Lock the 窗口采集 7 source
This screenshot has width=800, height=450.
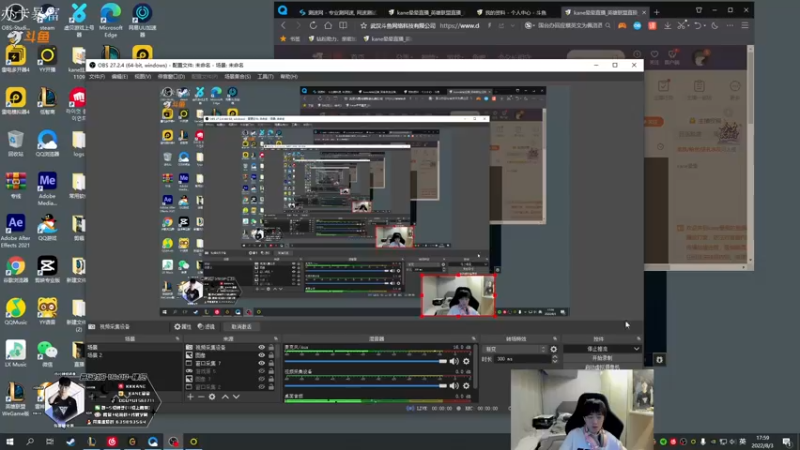[x=271, y=363]
